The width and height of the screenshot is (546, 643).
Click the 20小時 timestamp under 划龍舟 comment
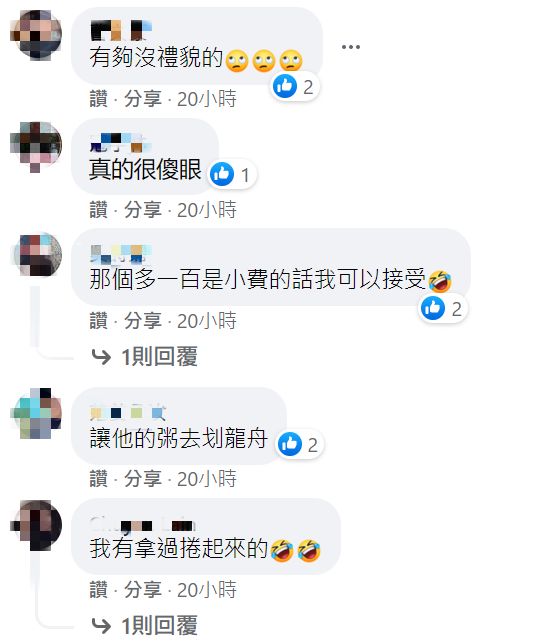(207, 479)
